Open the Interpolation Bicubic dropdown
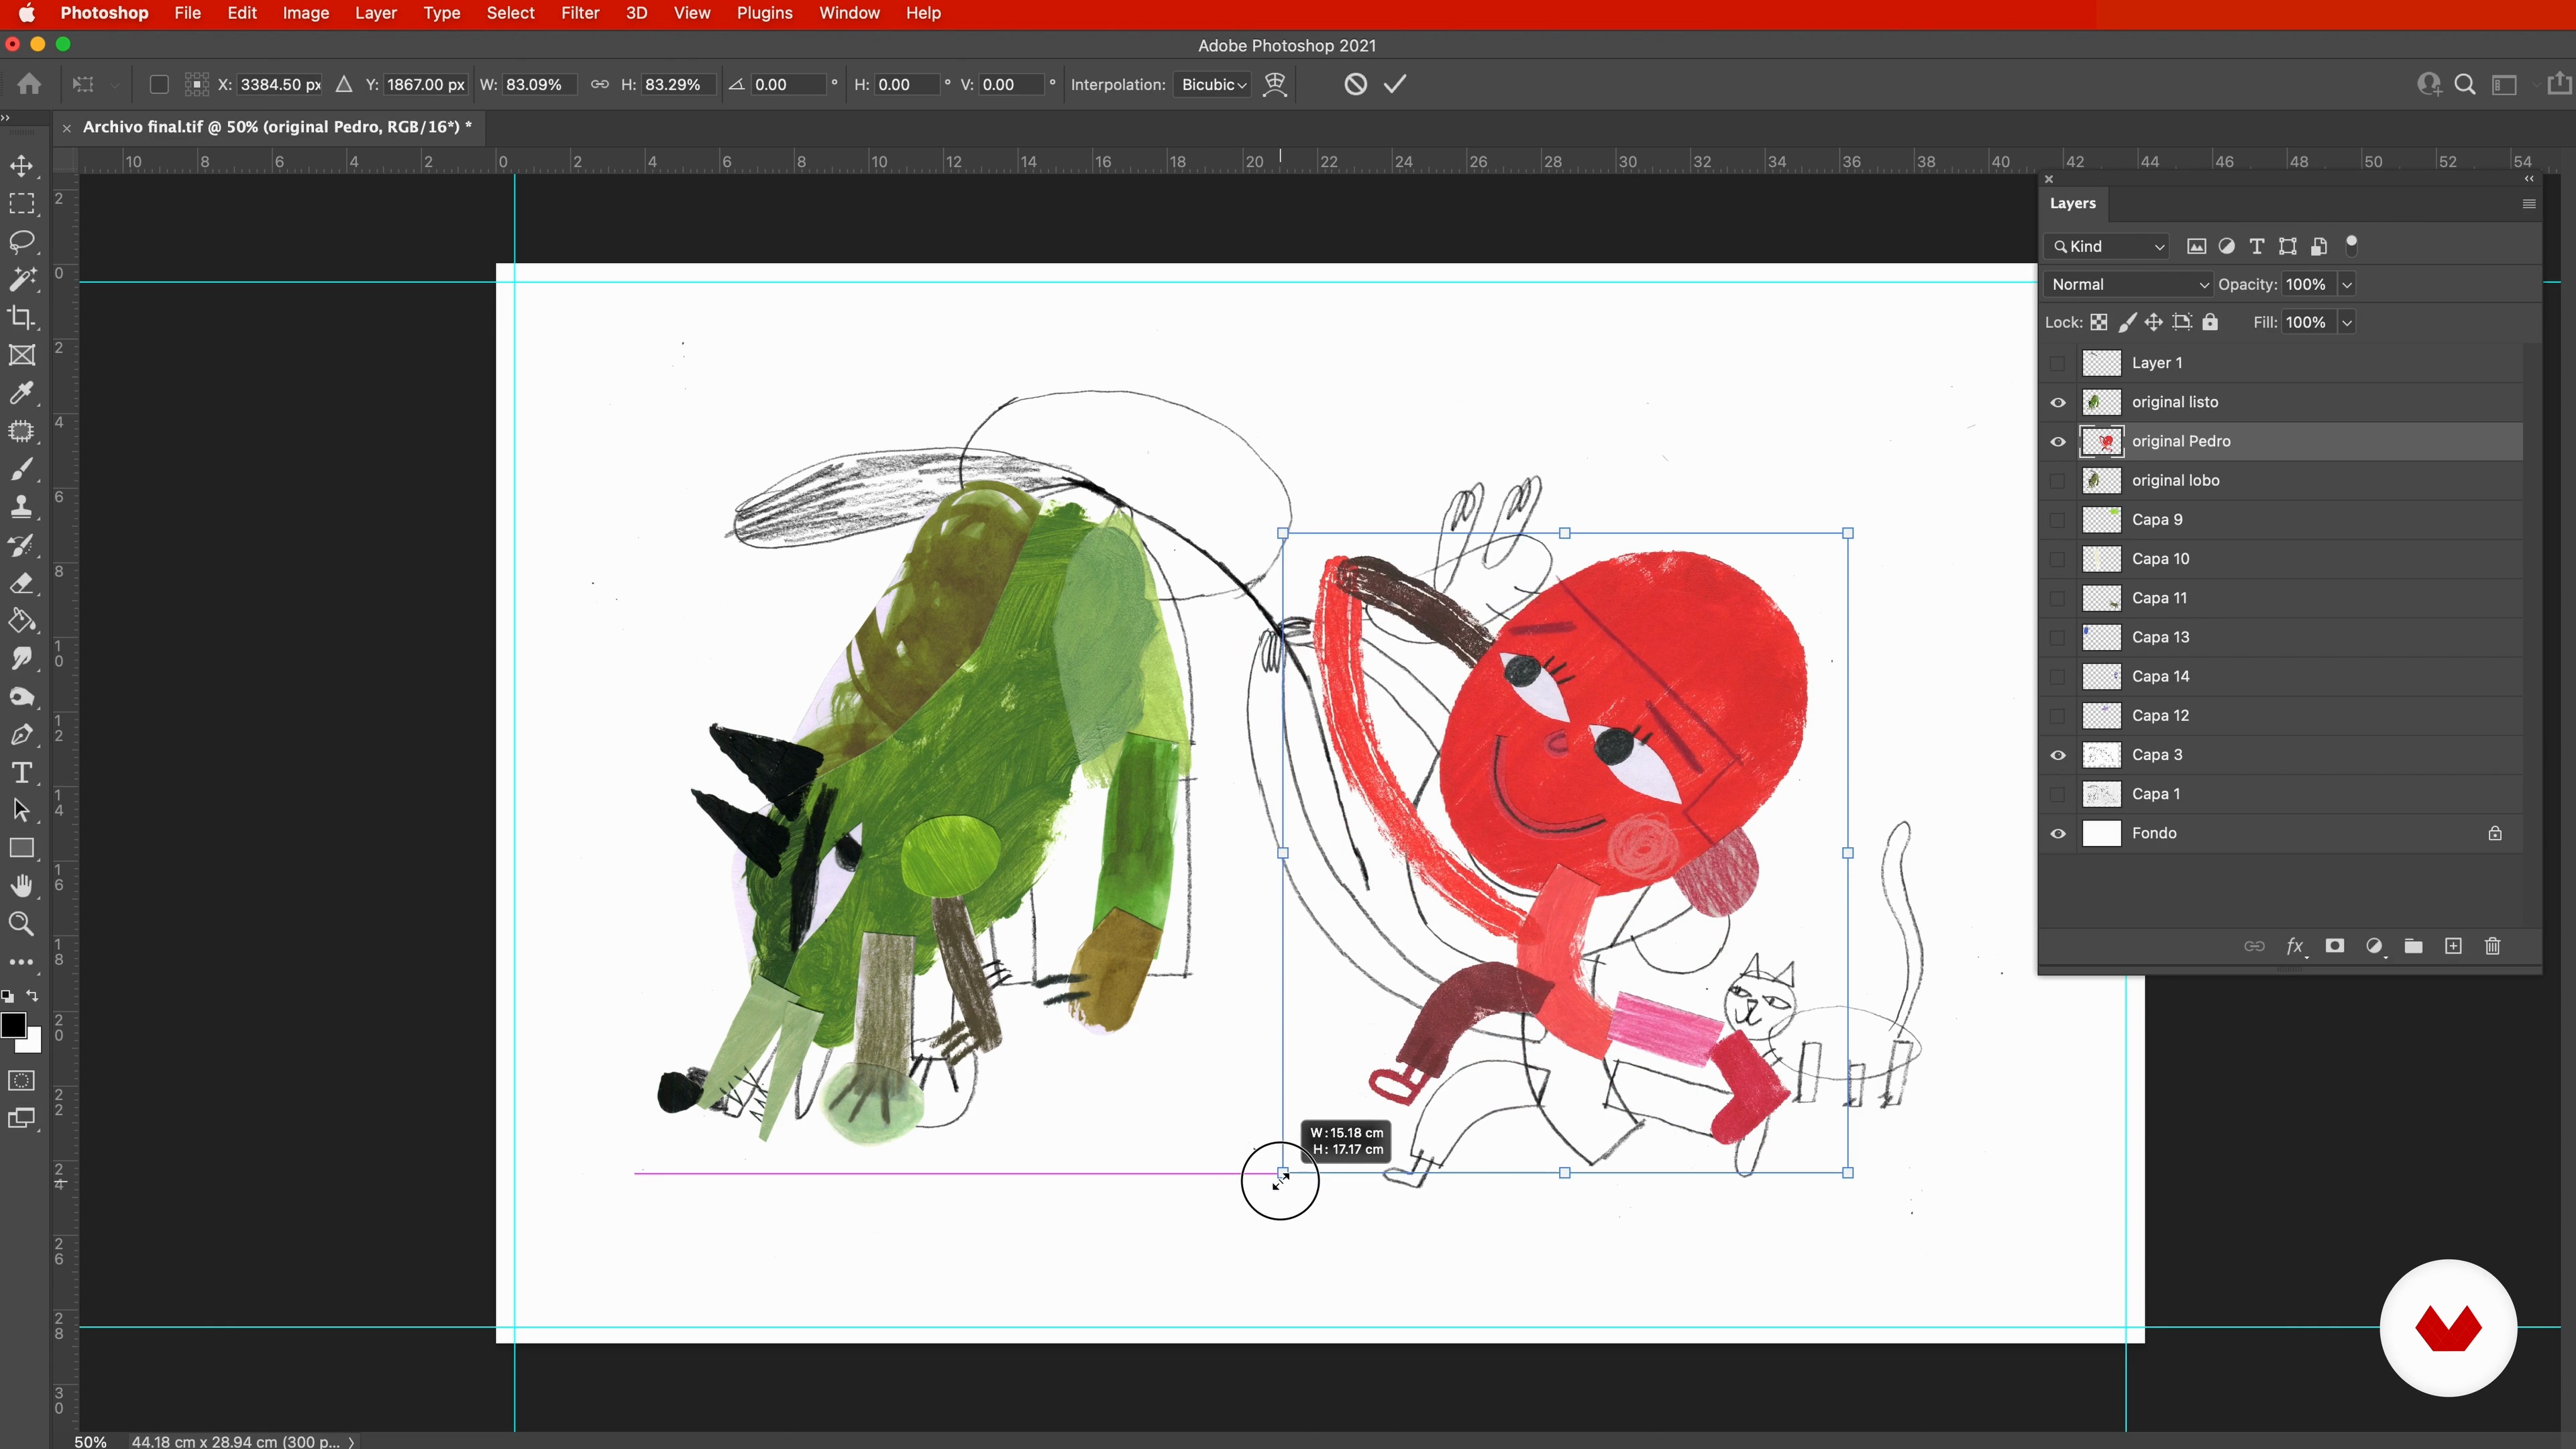This screenshot has width=2576, height=1449. pyautogui.click(x=1213, y=85)
